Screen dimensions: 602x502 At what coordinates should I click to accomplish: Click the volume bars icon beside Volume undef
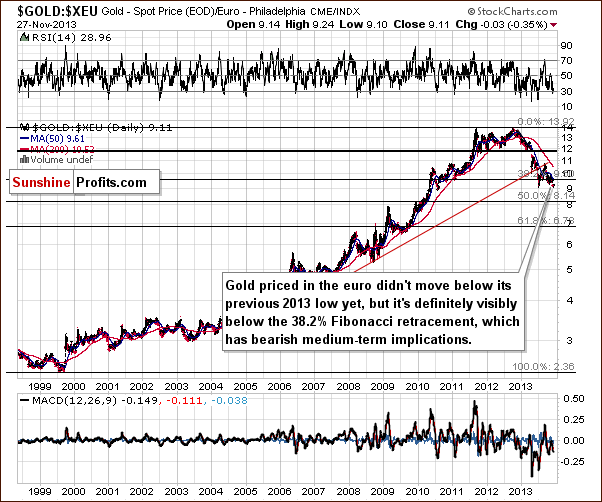(24, 159)
